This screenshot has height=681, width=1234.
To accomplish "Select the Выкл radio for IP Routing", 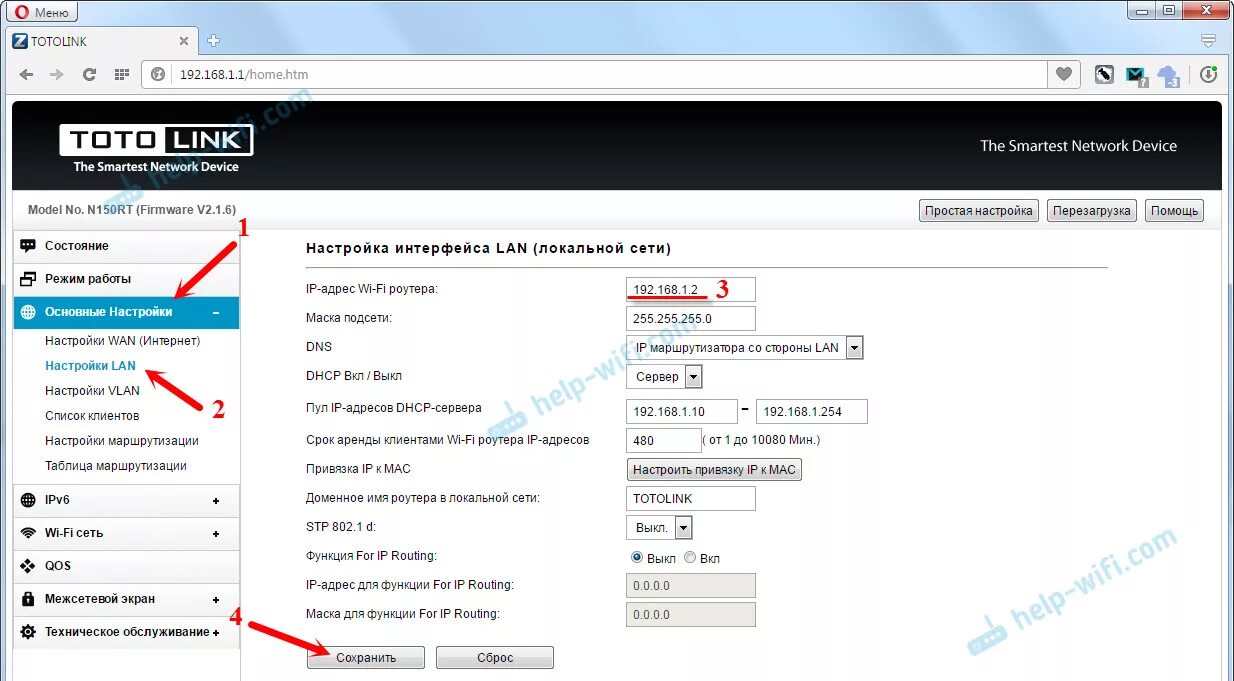I will (637, 558).
